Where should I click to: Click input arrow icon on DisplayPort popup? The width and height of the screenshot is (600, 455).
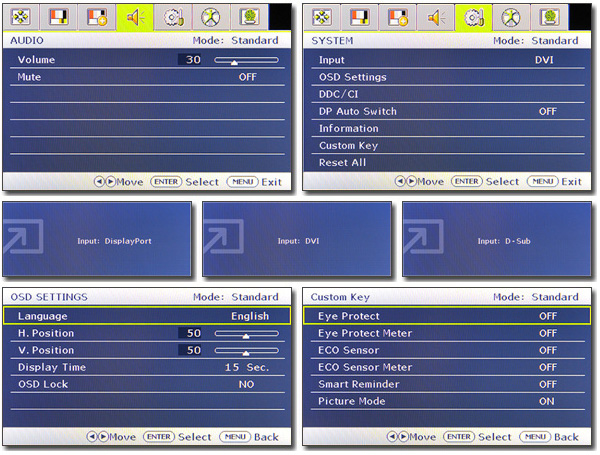click(23, 236)
